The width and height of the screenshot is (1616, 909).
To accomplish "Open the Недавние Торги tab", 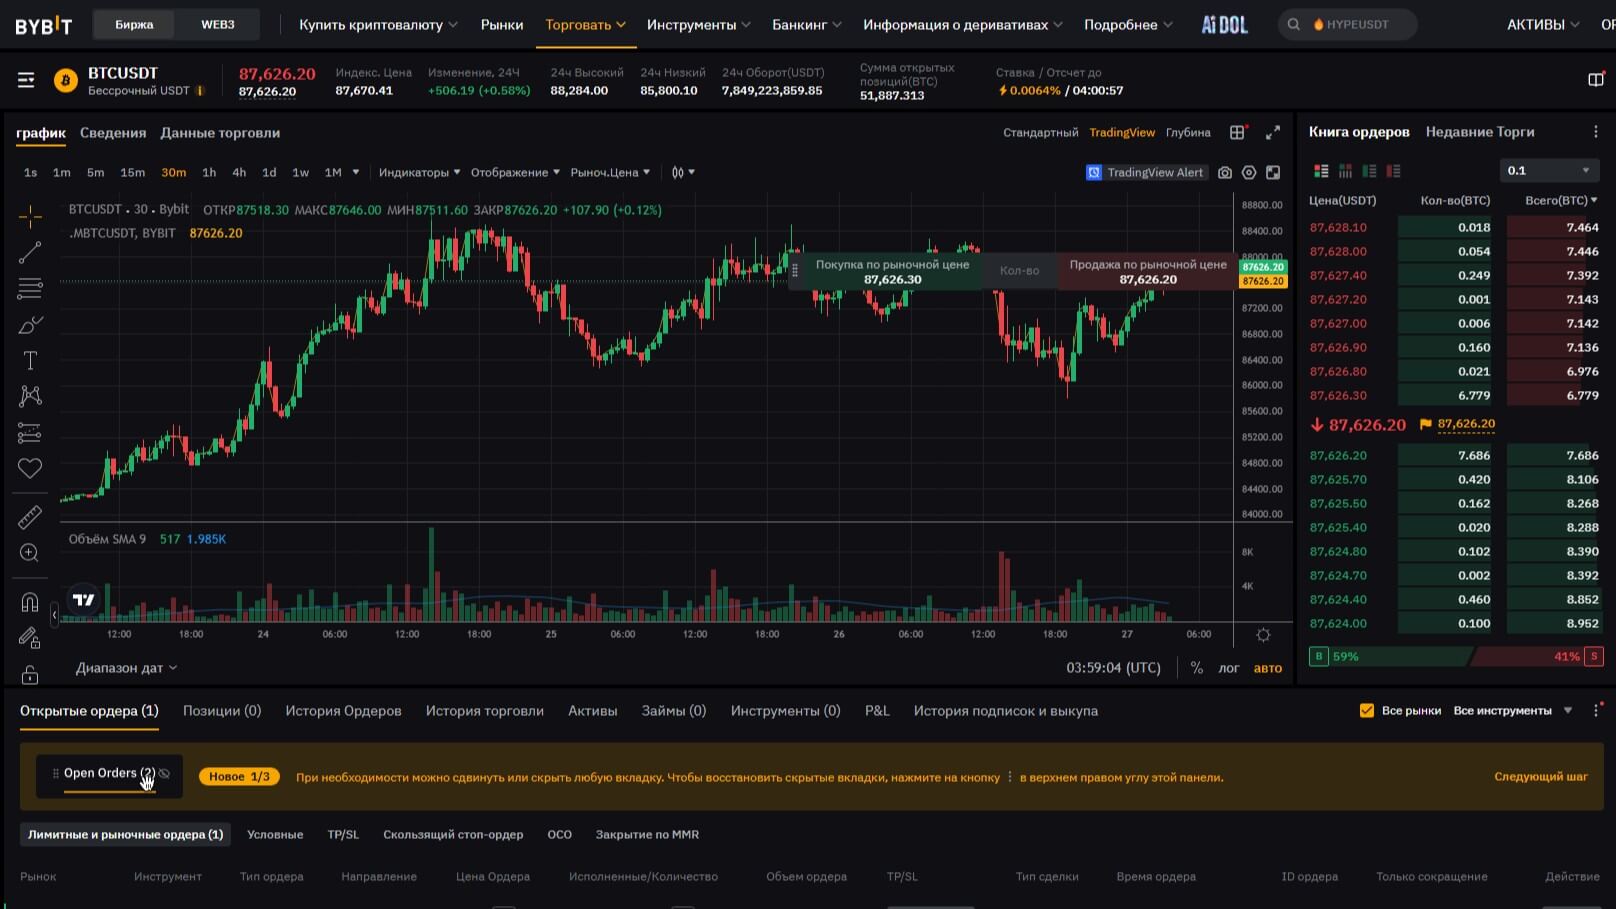I will [x=1479, y=132].
